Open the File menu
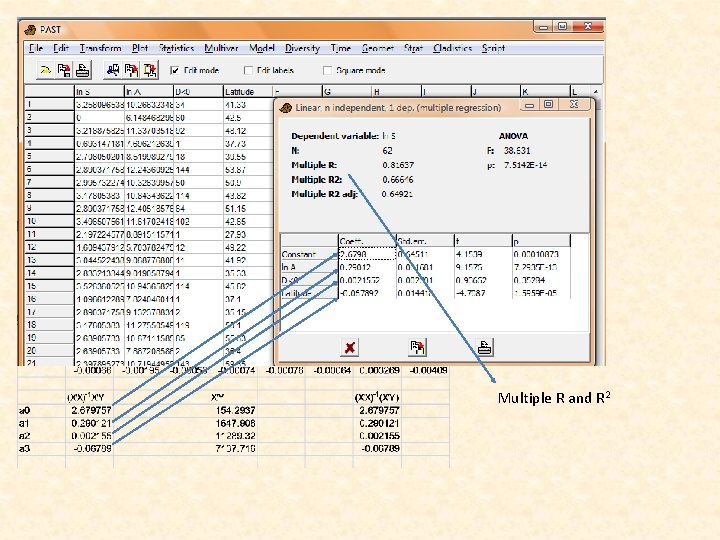This screenshot has height=540, width=720. [x=36, y=48]
